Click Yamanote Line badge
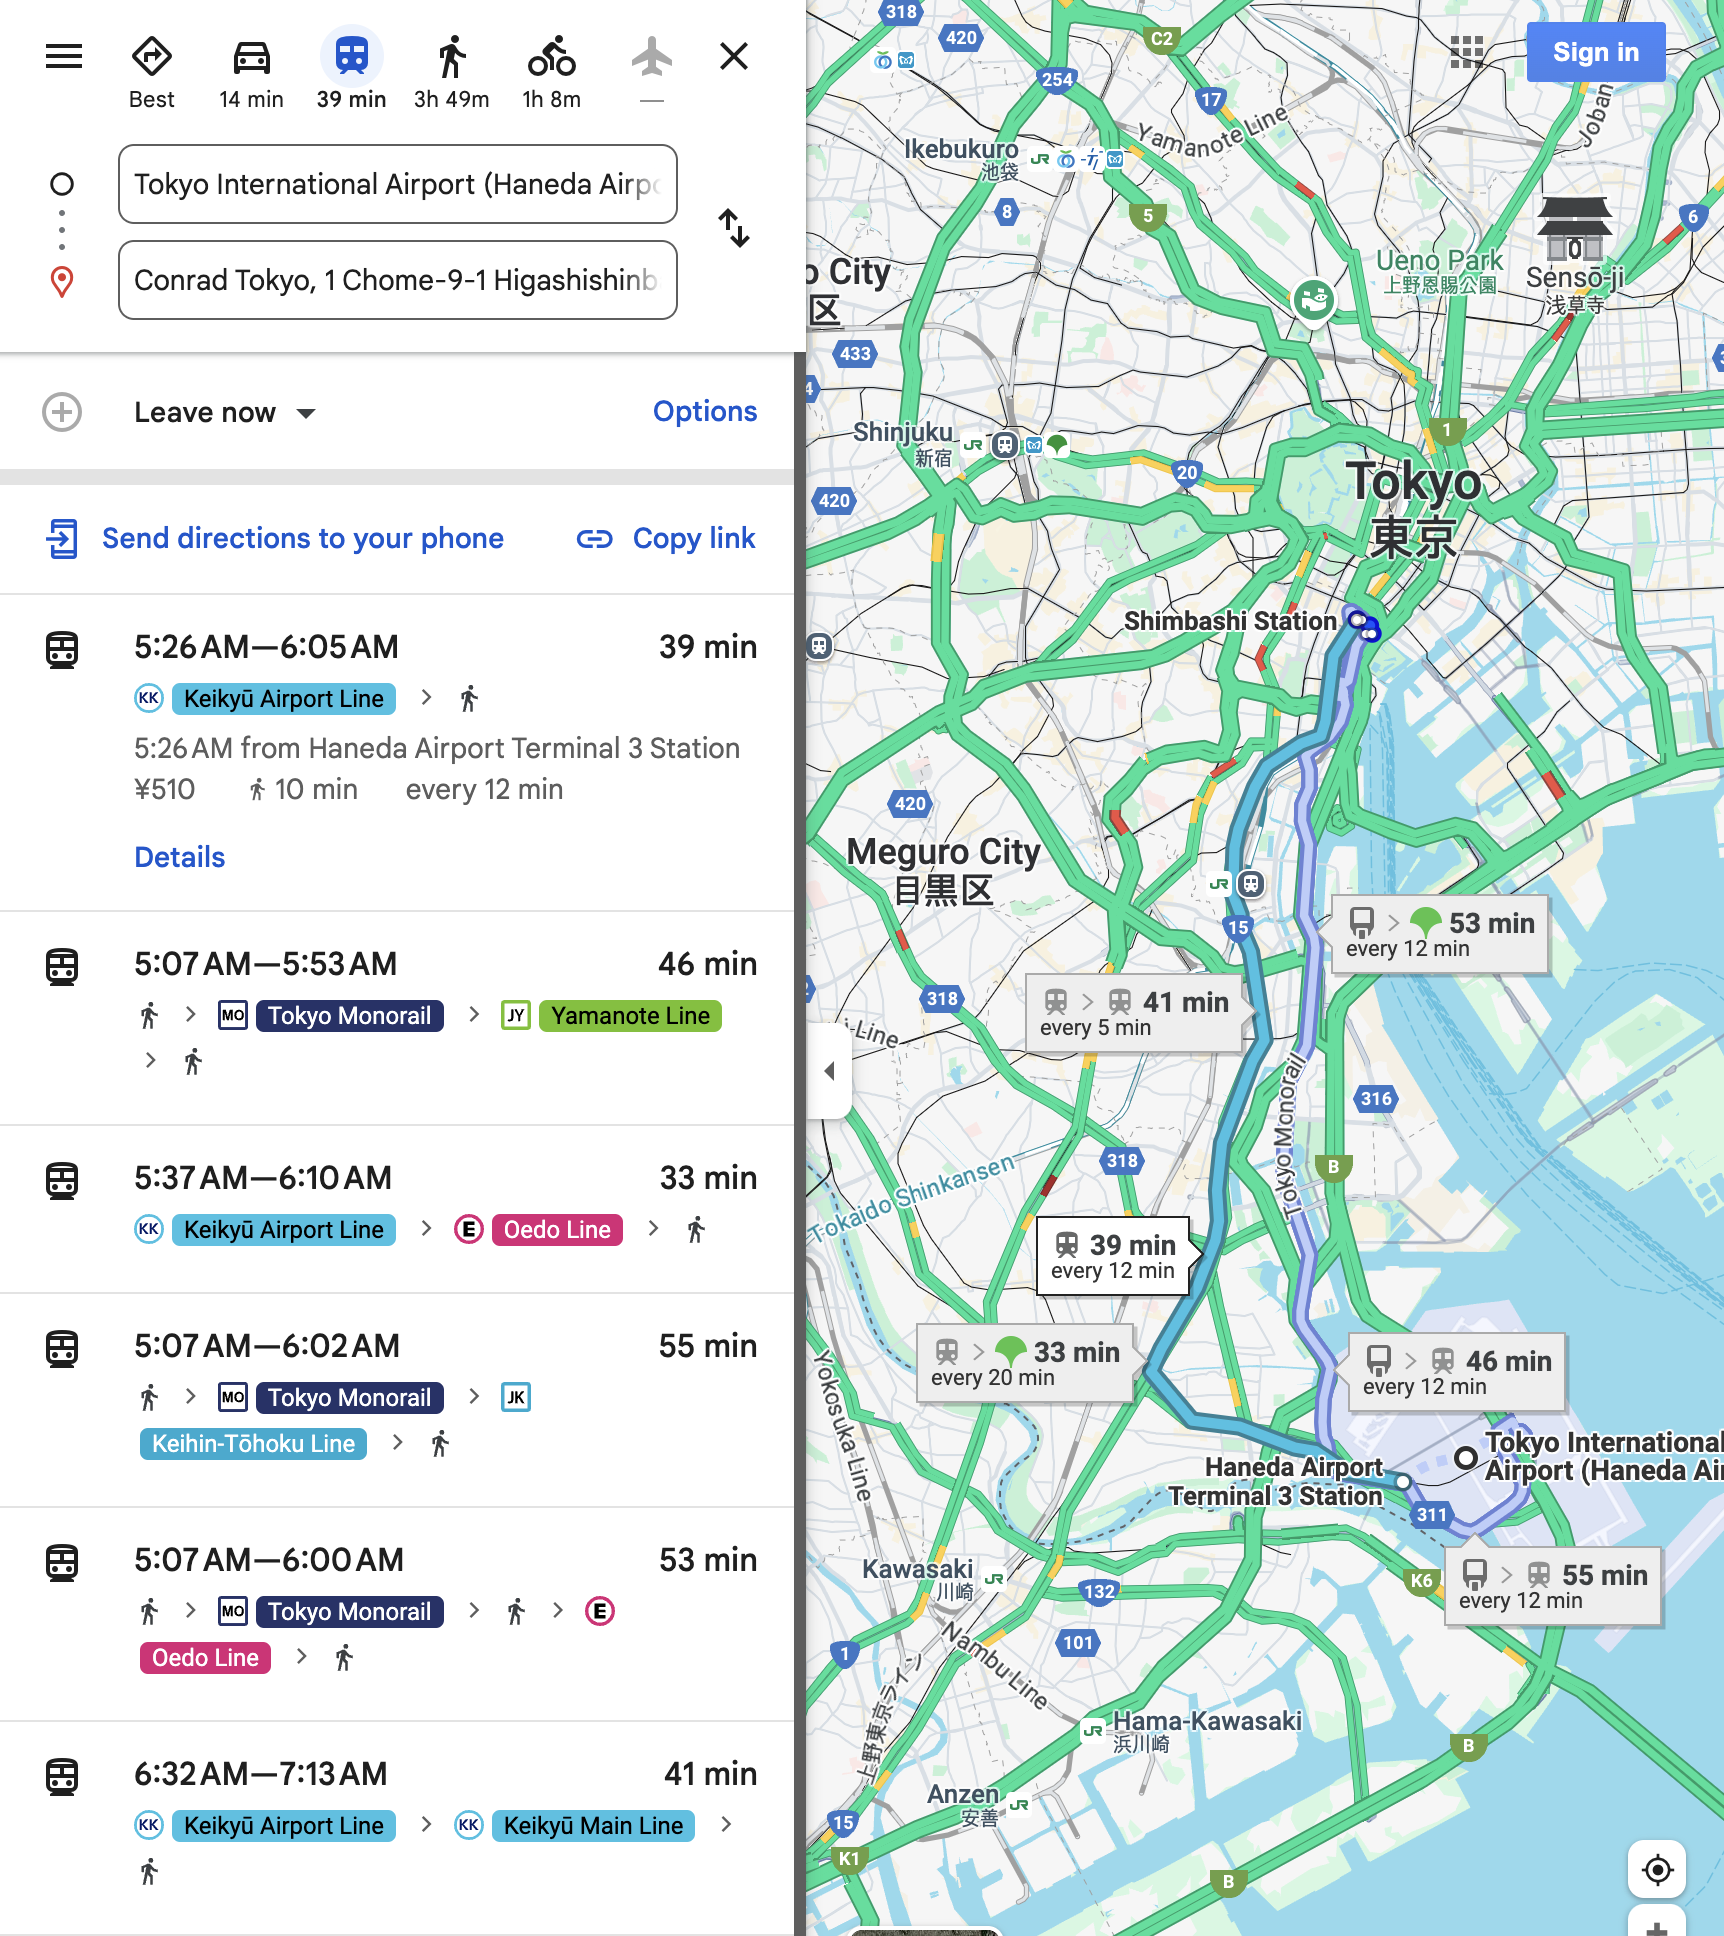The image size is (1724, 1936). coord(630,1016)
